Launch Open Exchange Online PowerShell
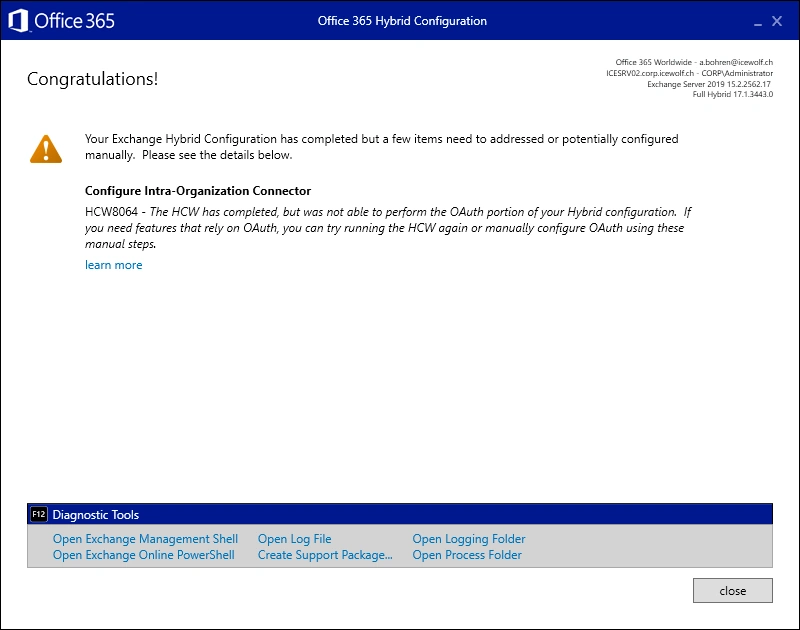 [x=143, y=555]
